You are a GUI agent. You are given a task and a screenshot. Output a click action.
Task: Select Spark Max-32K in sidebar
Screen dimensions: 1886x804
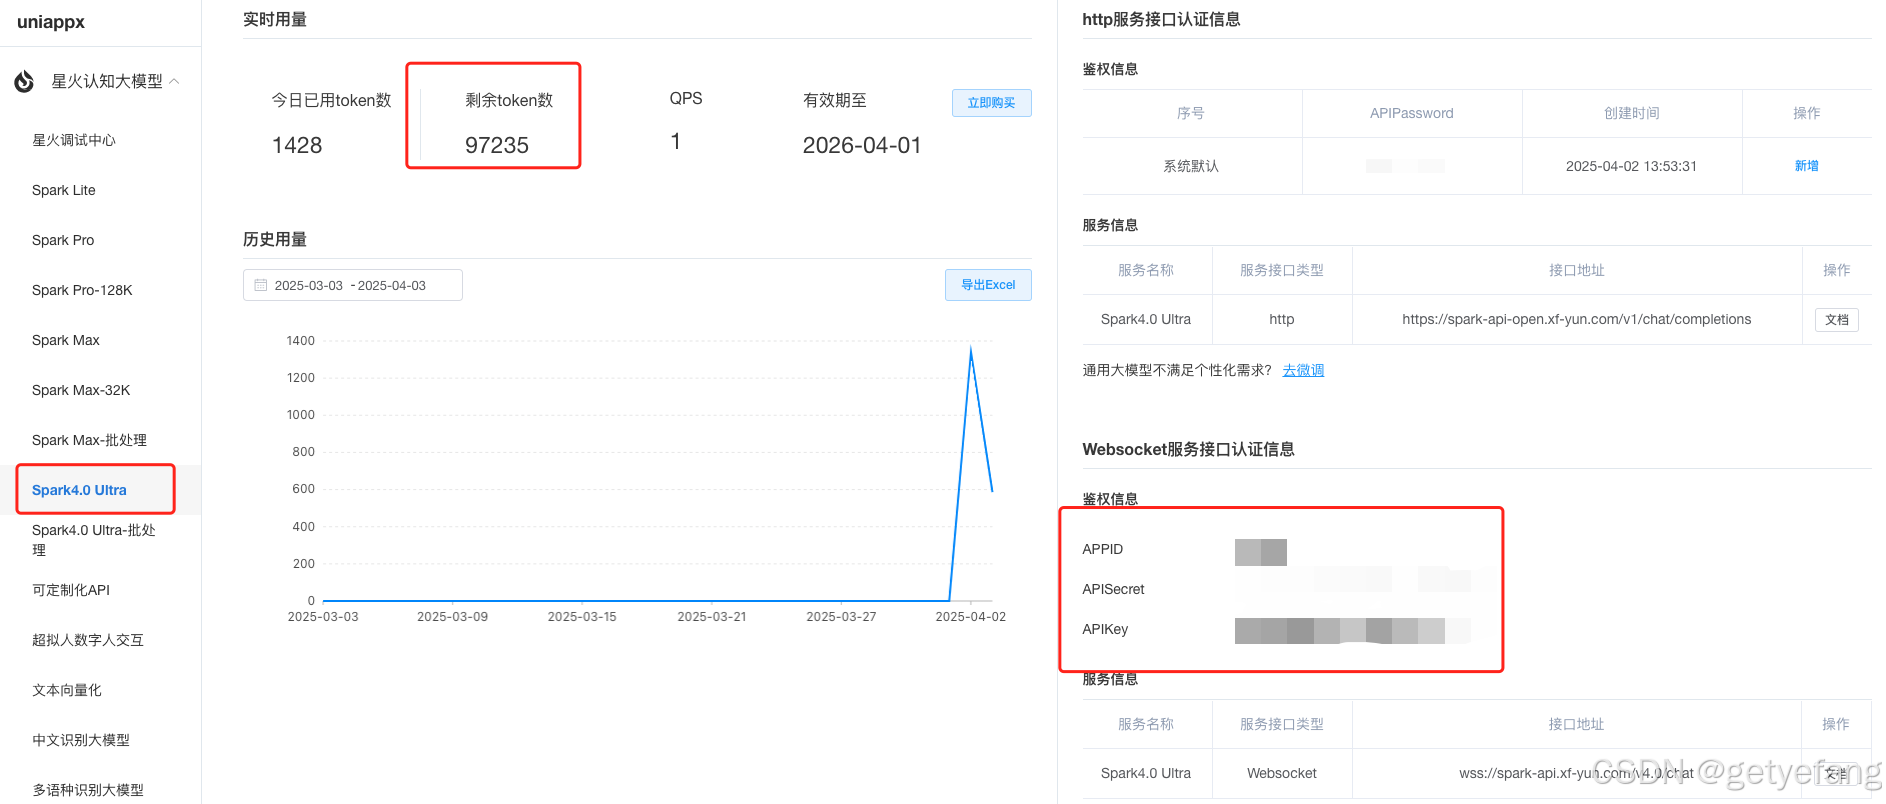pyautogui.click(x=81, y=390)
